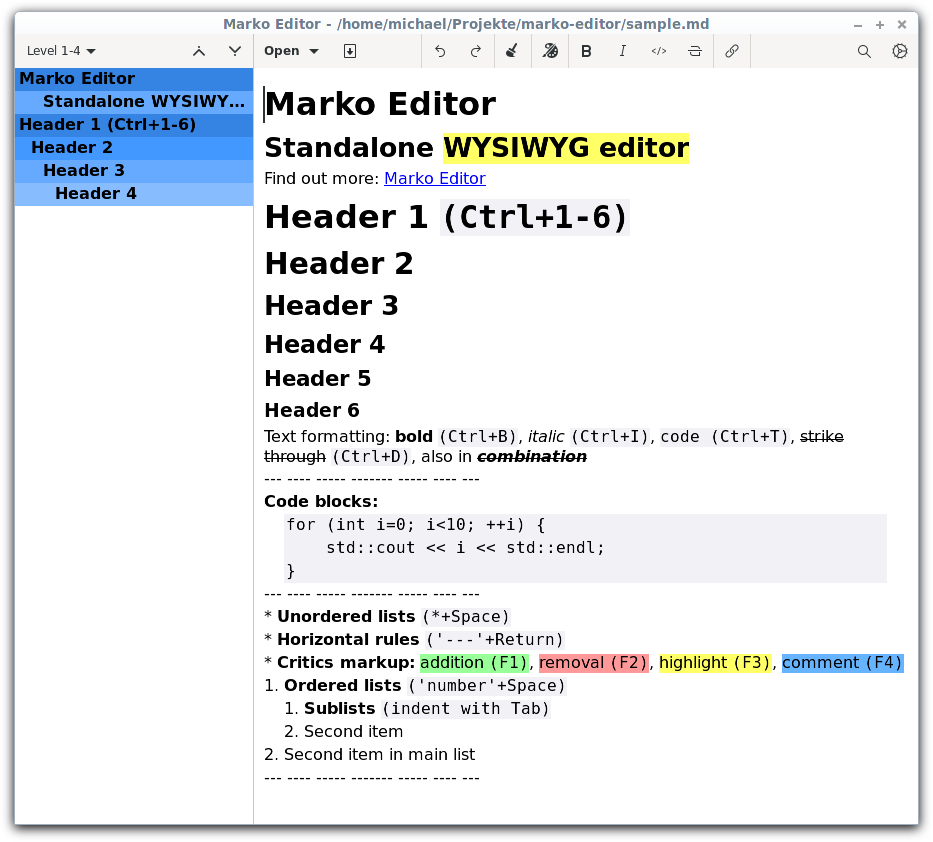
Task: Click the clear formatting brush icon
Action: click(512, 51)
